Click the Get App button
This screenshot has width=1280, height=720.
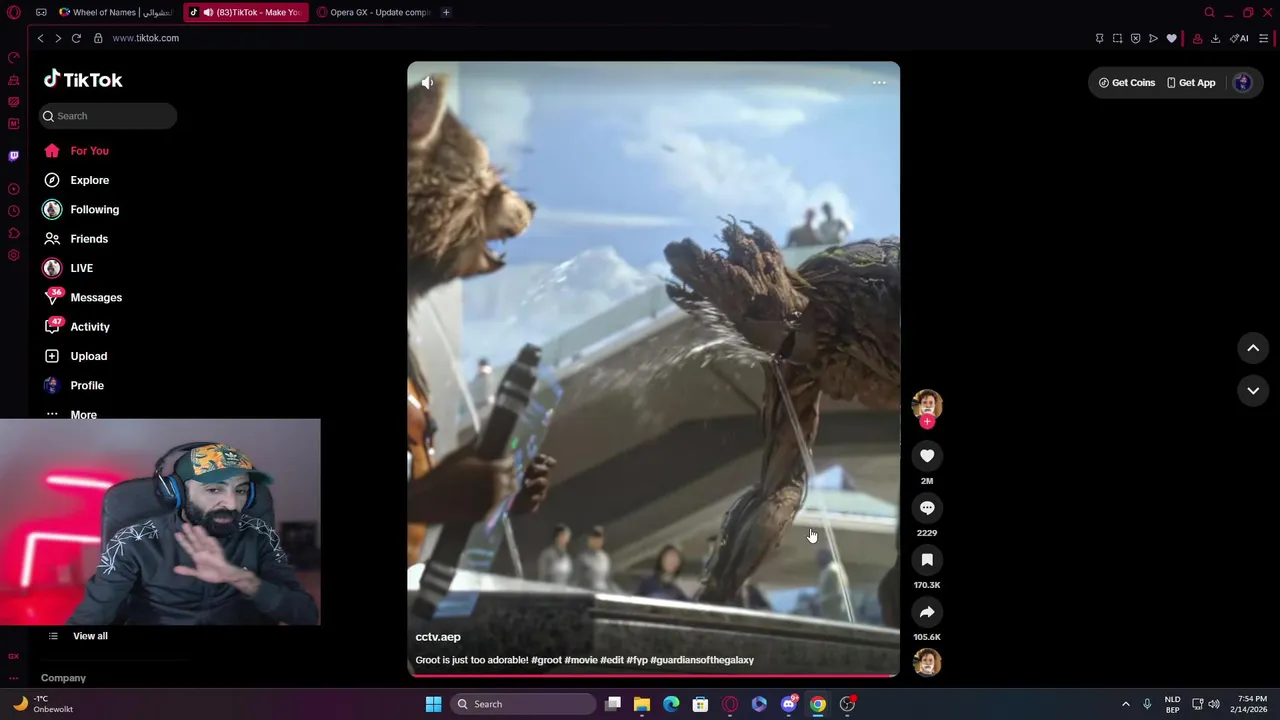[1191, 83]
